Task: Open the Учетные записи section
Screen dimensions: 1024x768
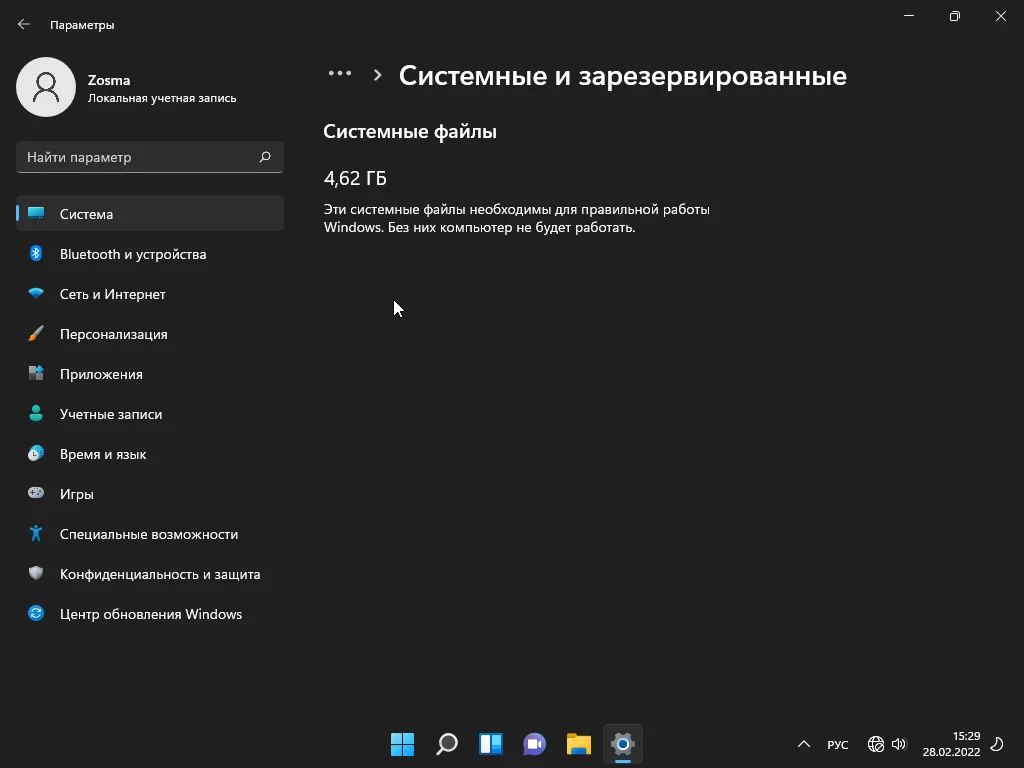Action: pos(150,414)
